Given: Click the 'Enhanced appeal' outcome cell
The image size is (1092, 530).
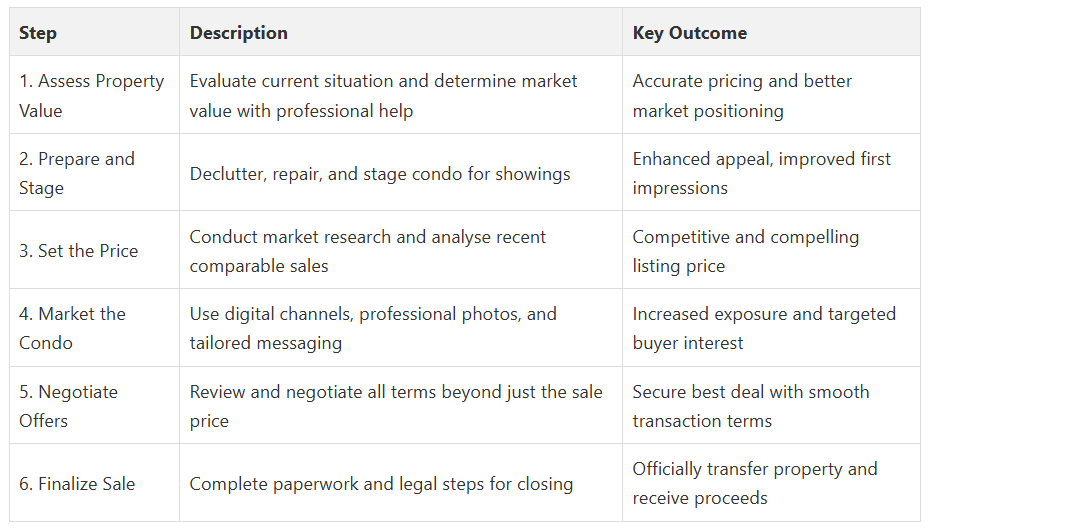Looking at the screenshot, I should coord(761,173).
